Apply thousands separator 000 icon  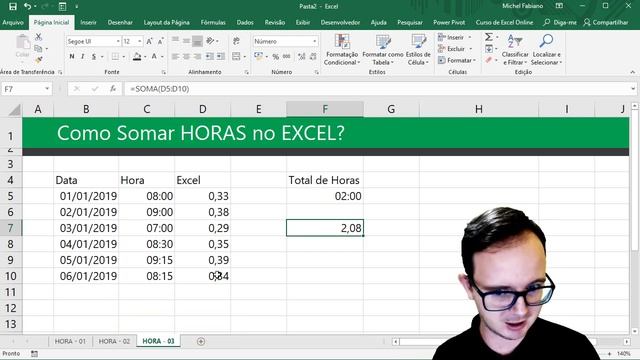pyautogui.click(x=287, y=56)
